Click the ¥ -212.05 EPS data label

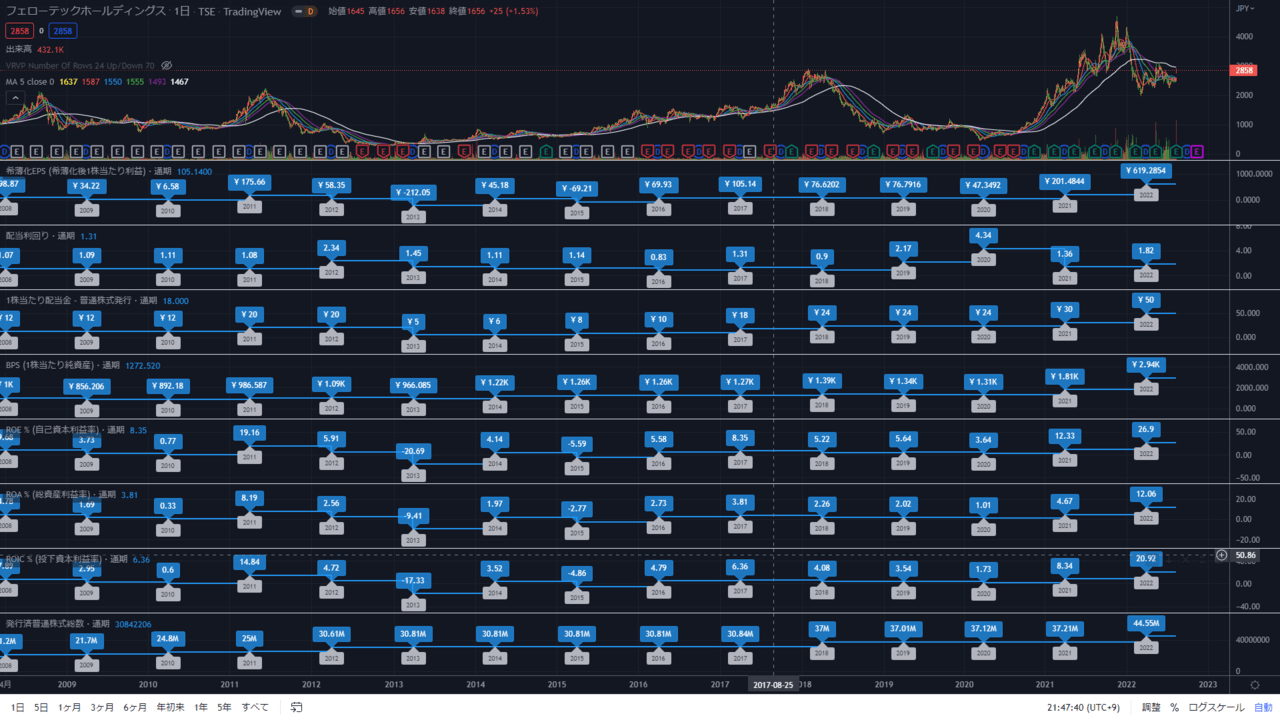coord(413,192)
